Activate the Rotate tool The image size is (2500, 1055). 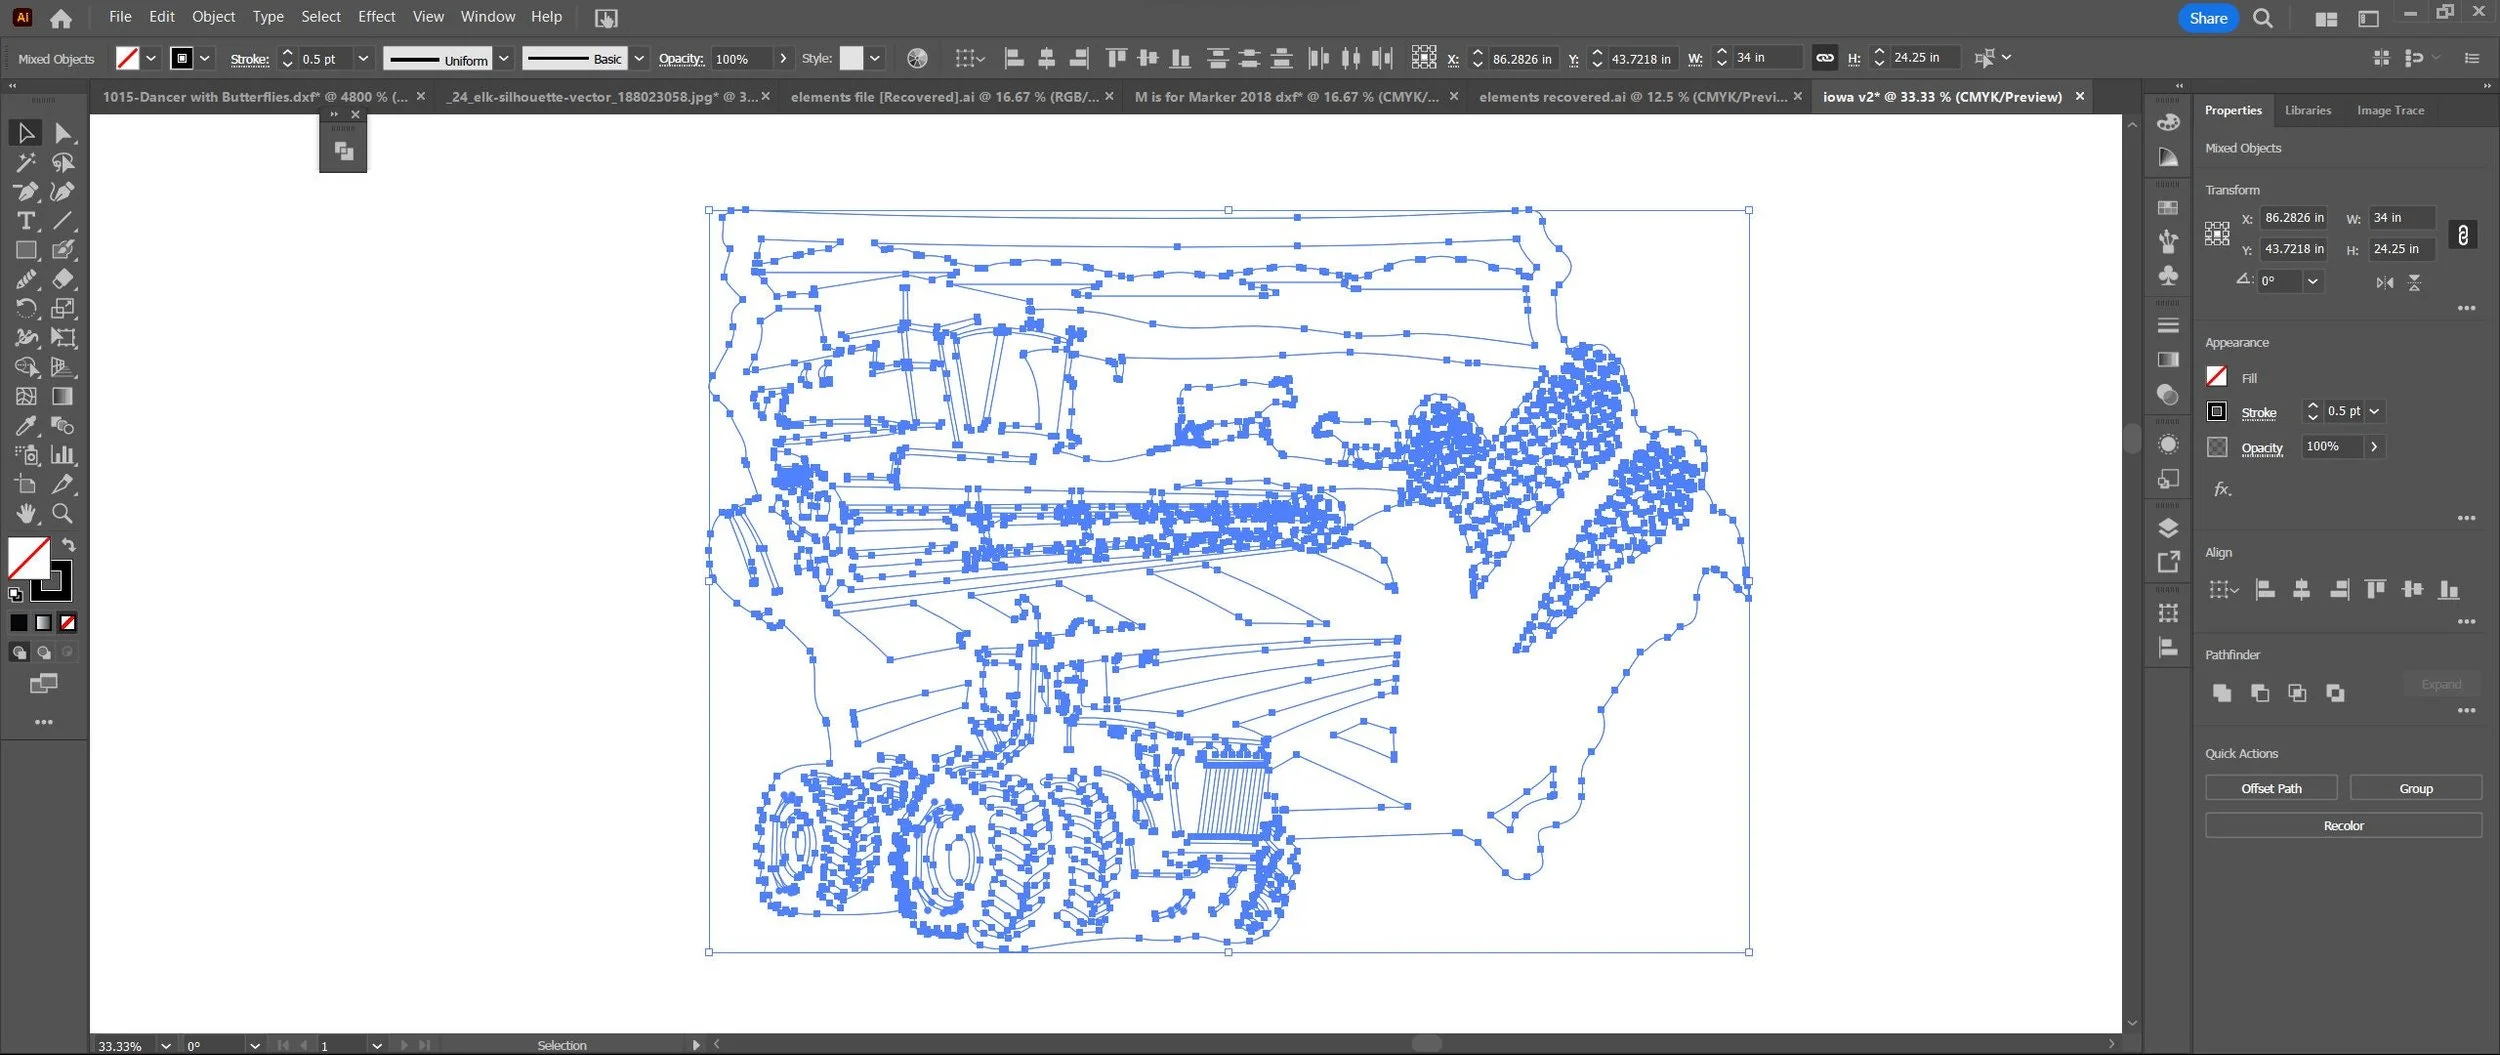26,308
